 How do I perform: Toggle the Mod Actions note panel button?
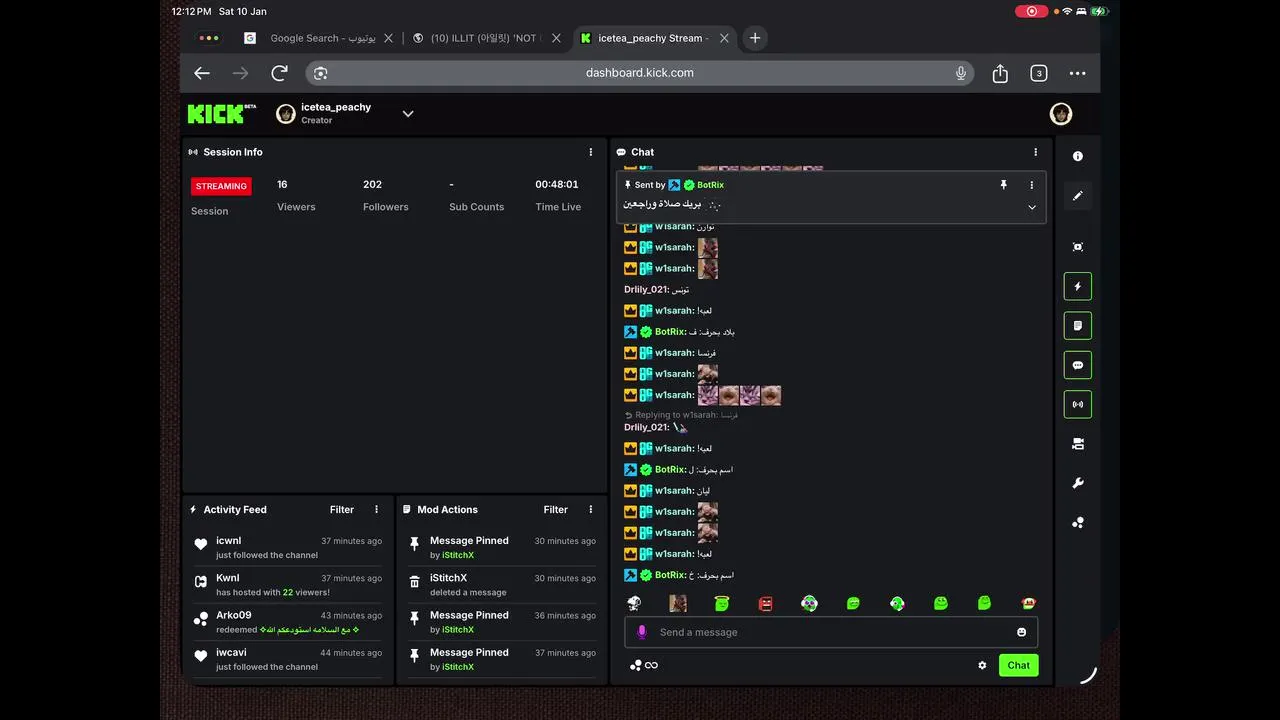1077,326
